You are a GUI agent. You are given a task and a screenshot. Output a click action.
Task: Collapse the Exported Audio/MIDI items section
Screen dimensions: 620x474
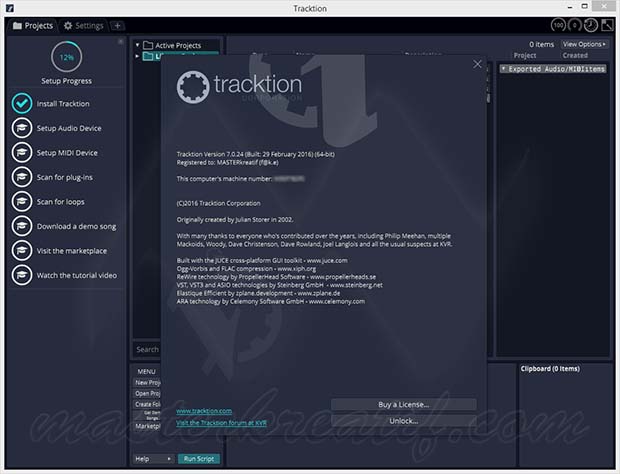point(503,69)
